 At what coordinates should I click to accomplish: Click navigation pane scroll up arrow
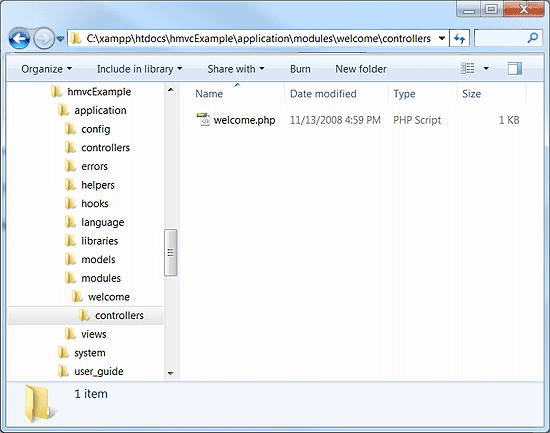click(x=171, y=90)
